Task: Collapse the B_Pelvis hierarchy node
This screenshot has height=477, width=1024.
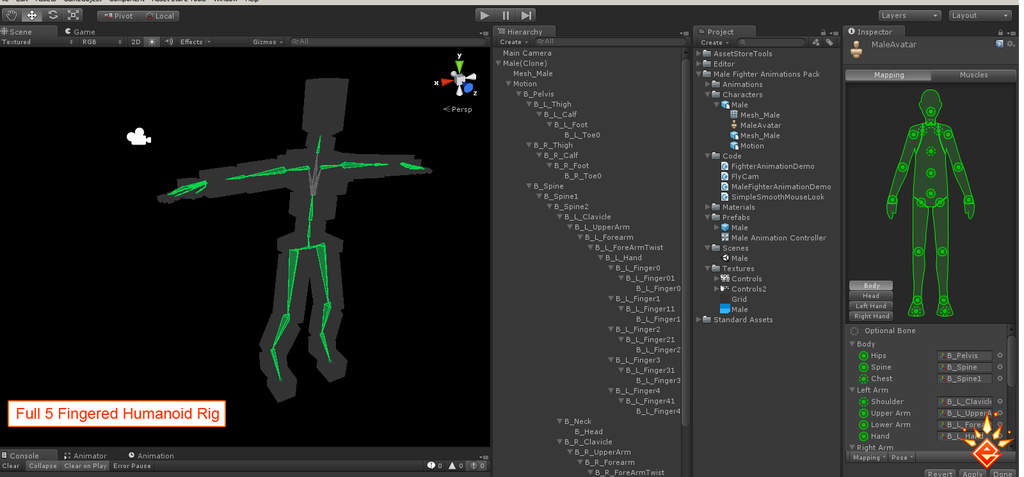Action: [x=518, y=95]
